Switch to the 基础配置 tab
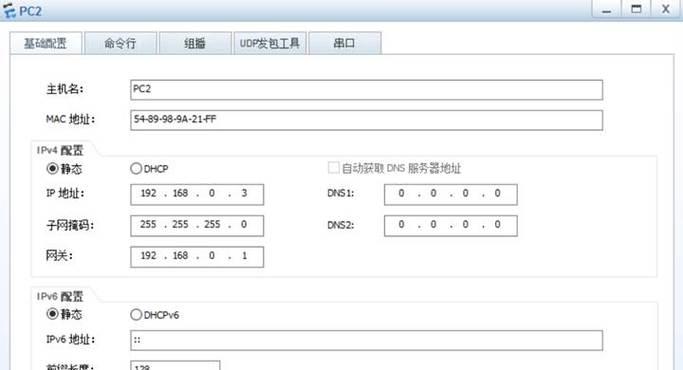Viewport: 683px width, 370px height. [x=46, y=43]
